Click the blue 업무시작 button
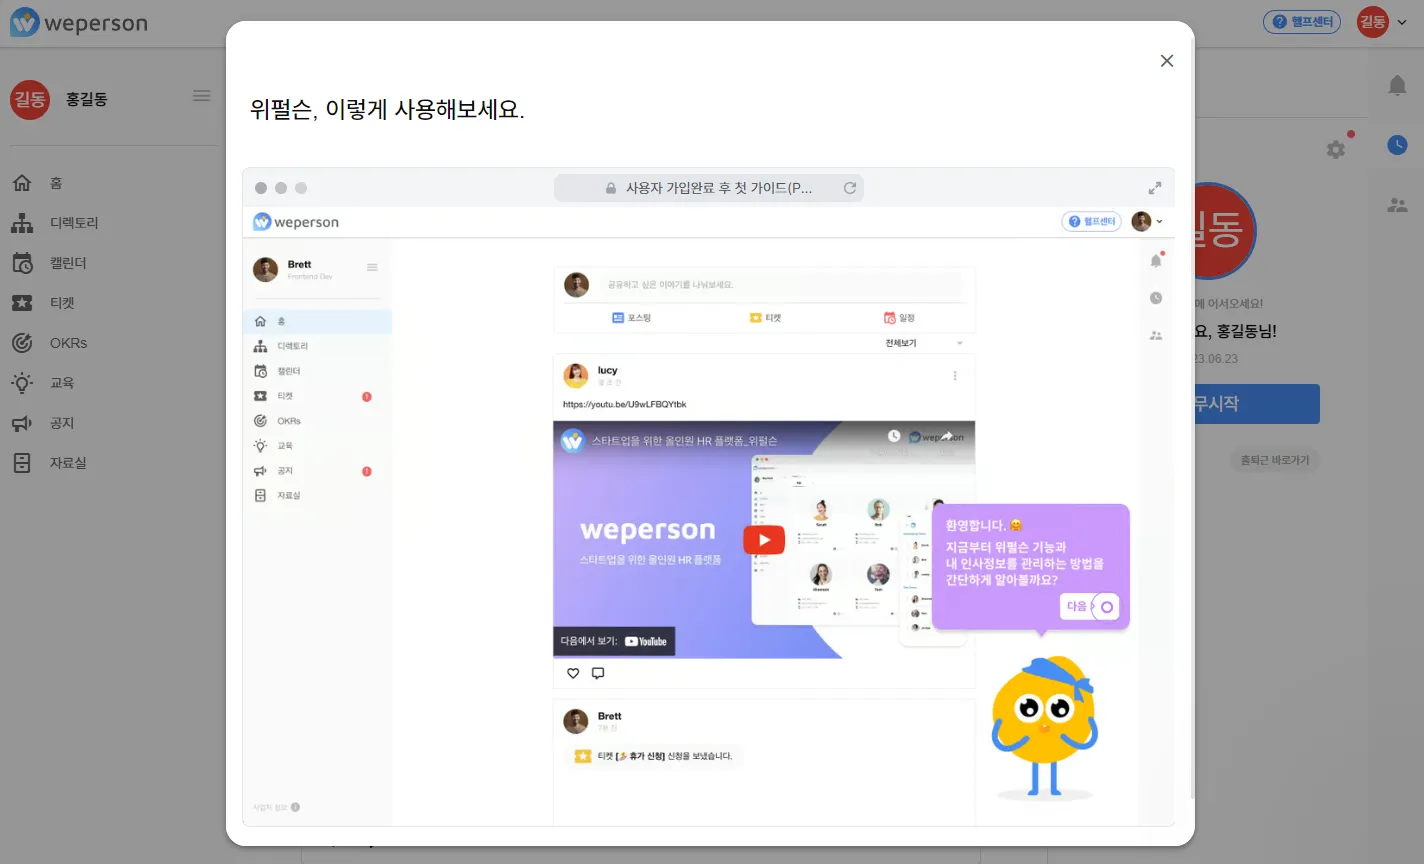Image resolution: width=1424 pixels, height=864 pixels. coord(1257,404)
